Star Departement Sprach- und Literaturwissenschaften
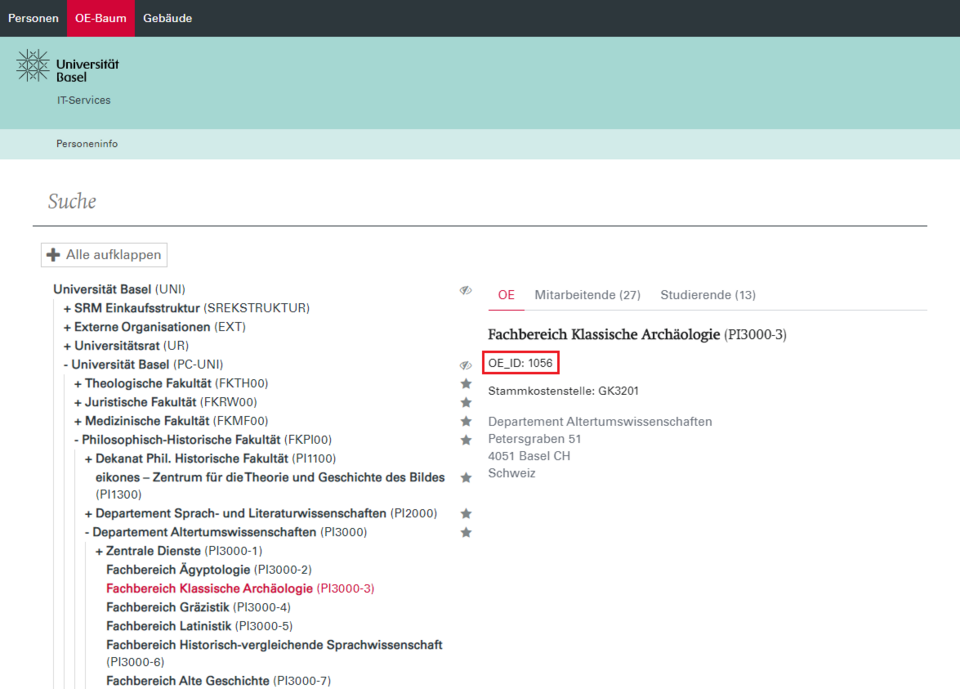Screen dimensions: 960x689 click(x=466, y=514)
